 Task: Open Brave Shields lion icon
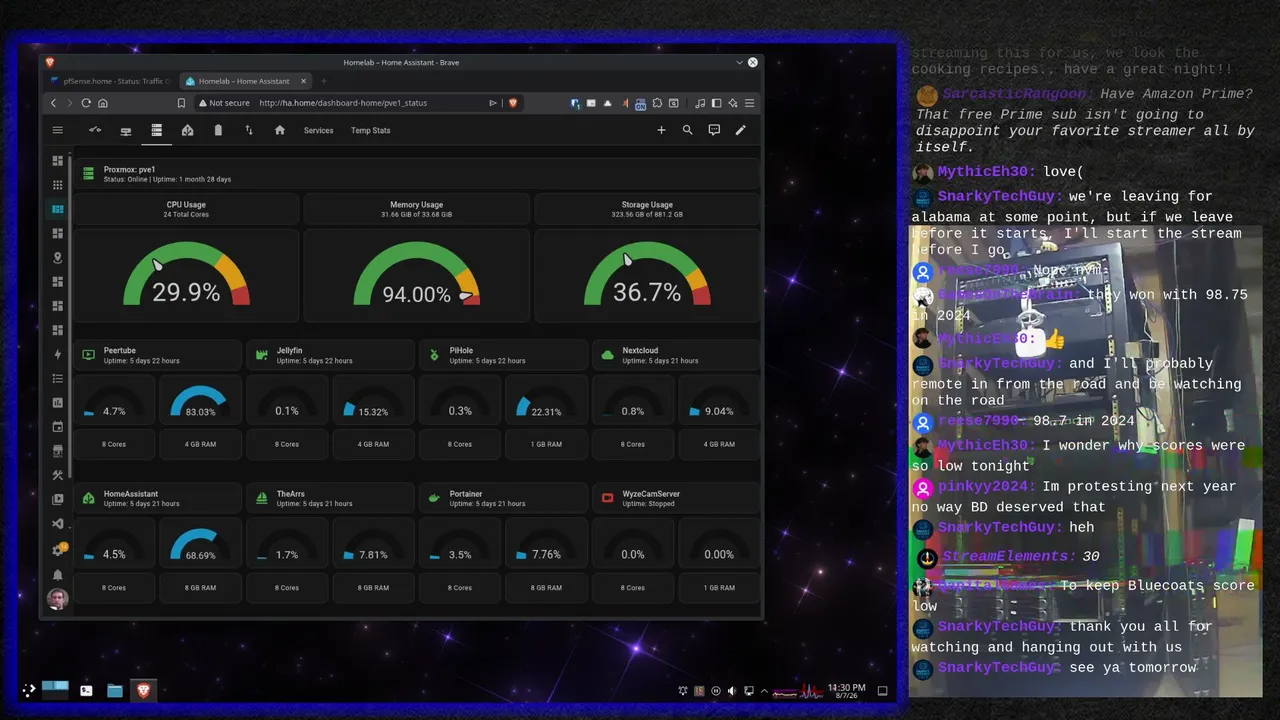point(513,103)
